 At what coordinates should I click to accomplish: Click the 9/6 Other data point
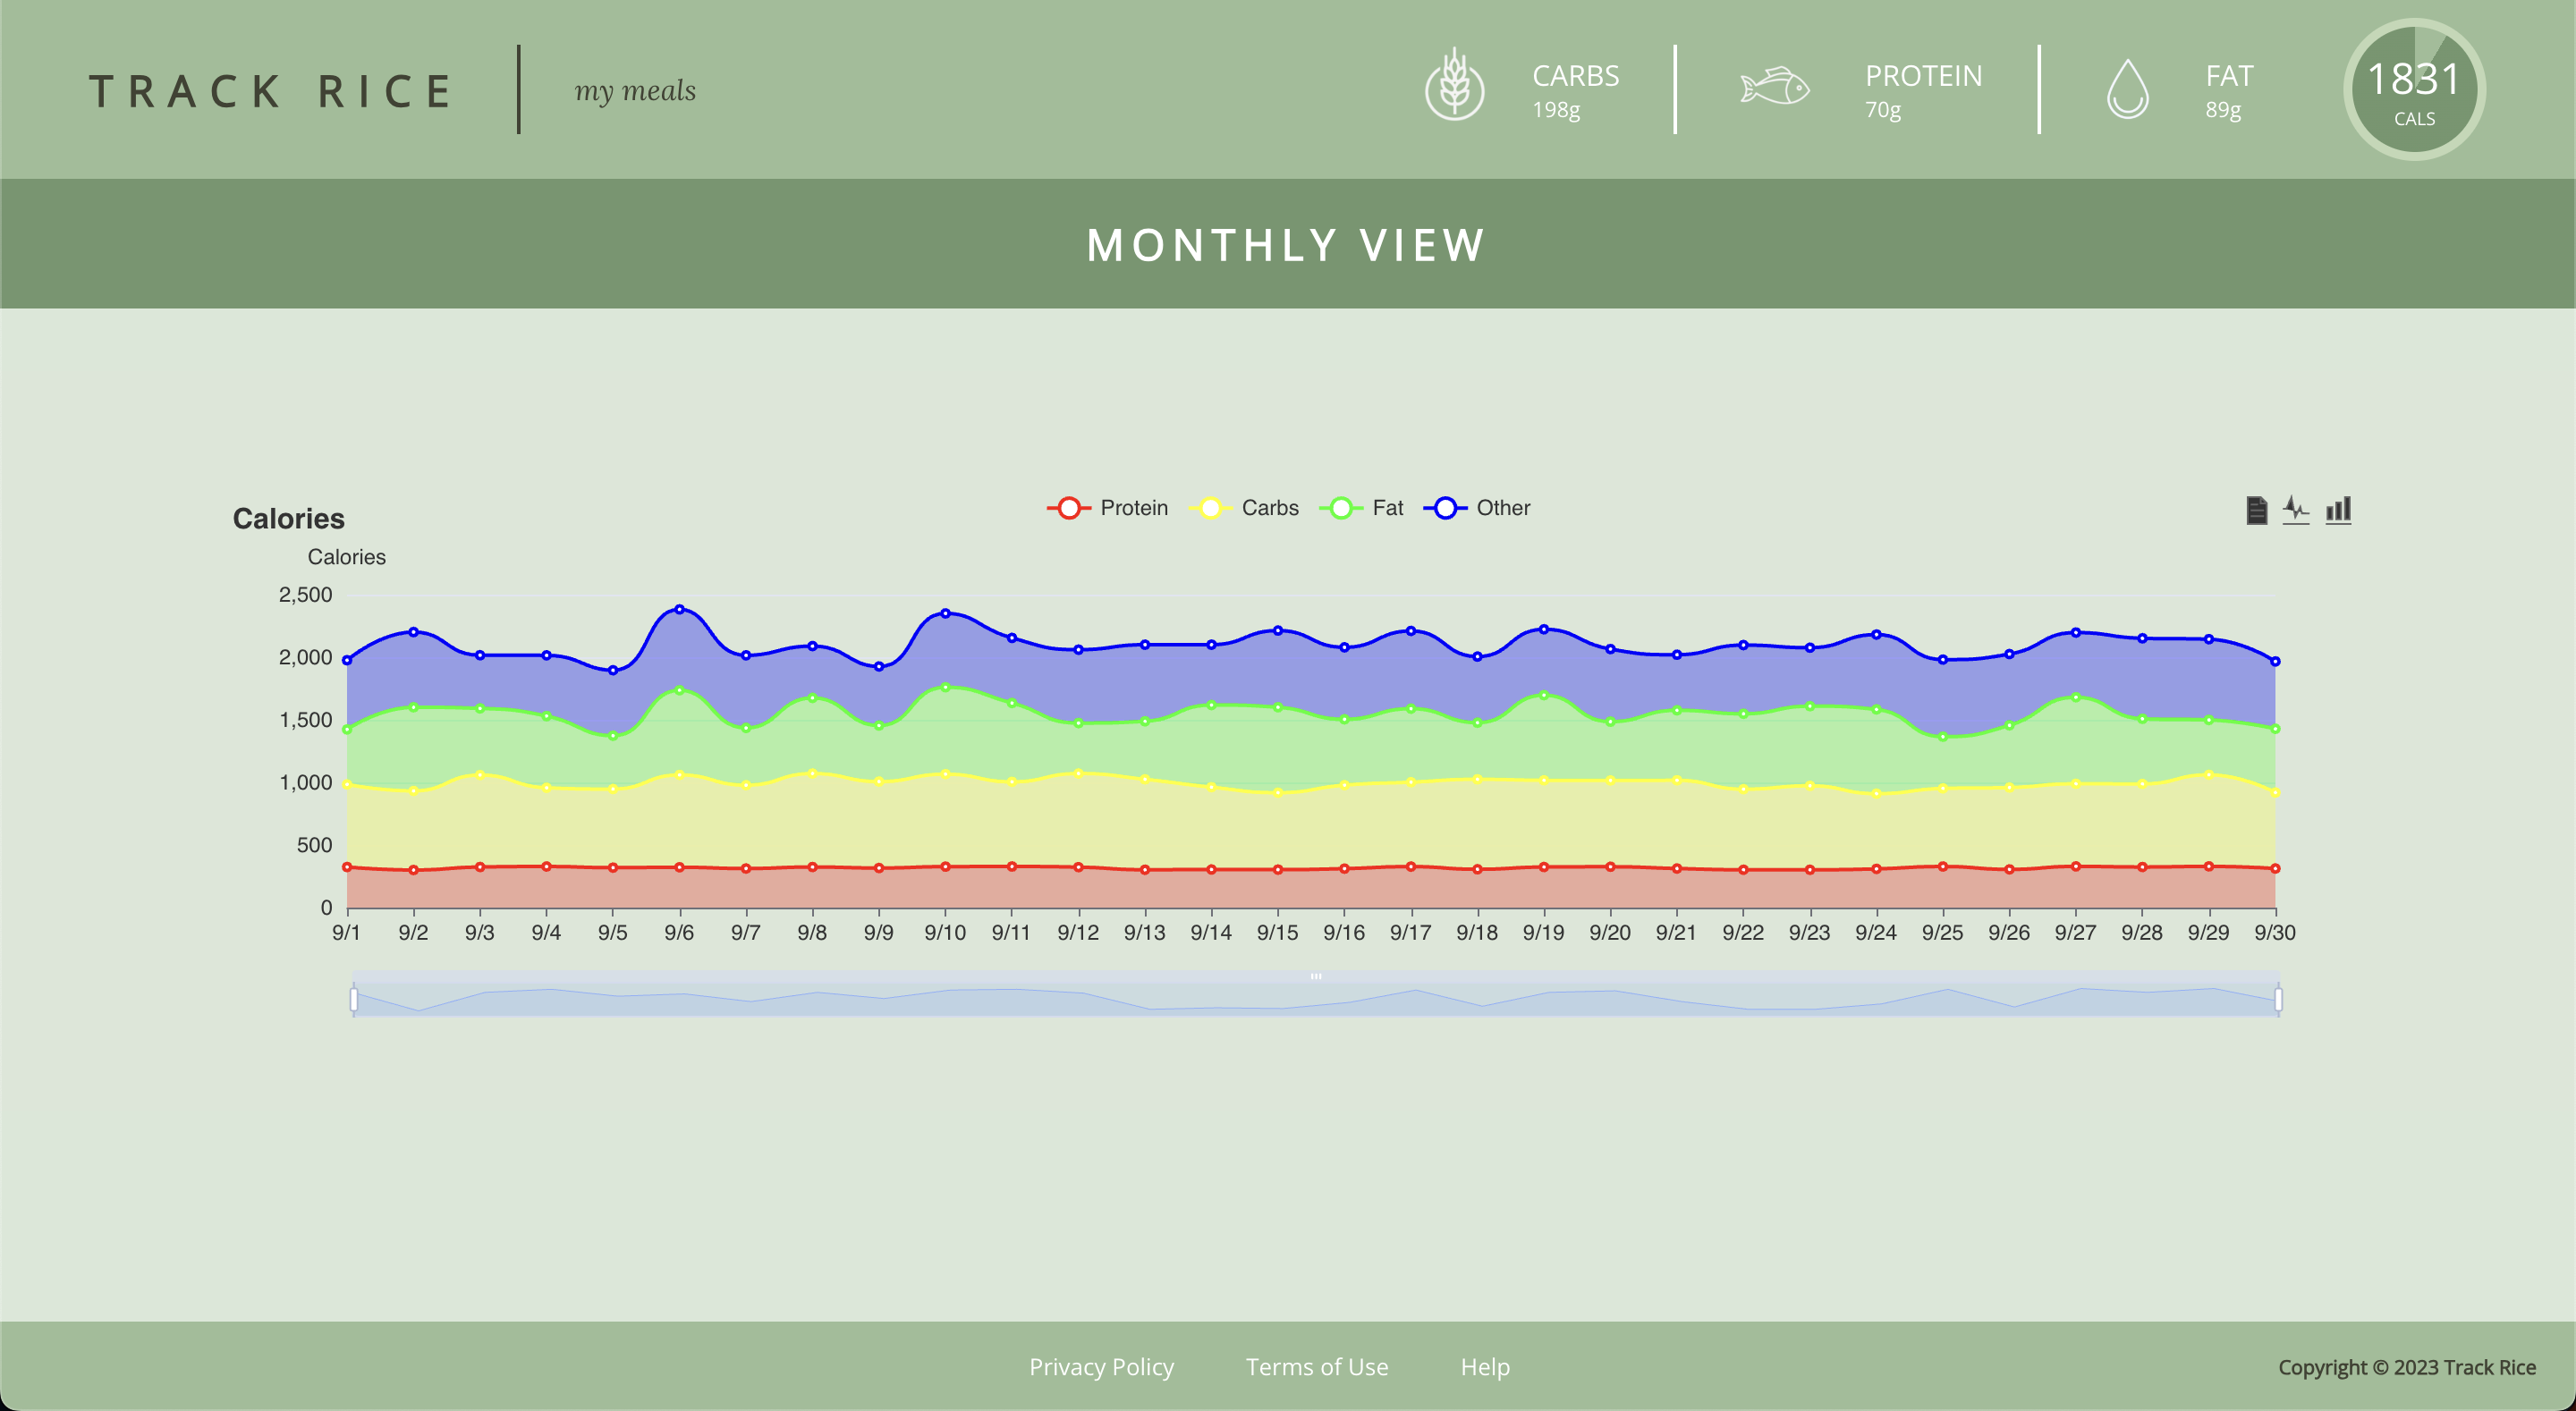679,609
